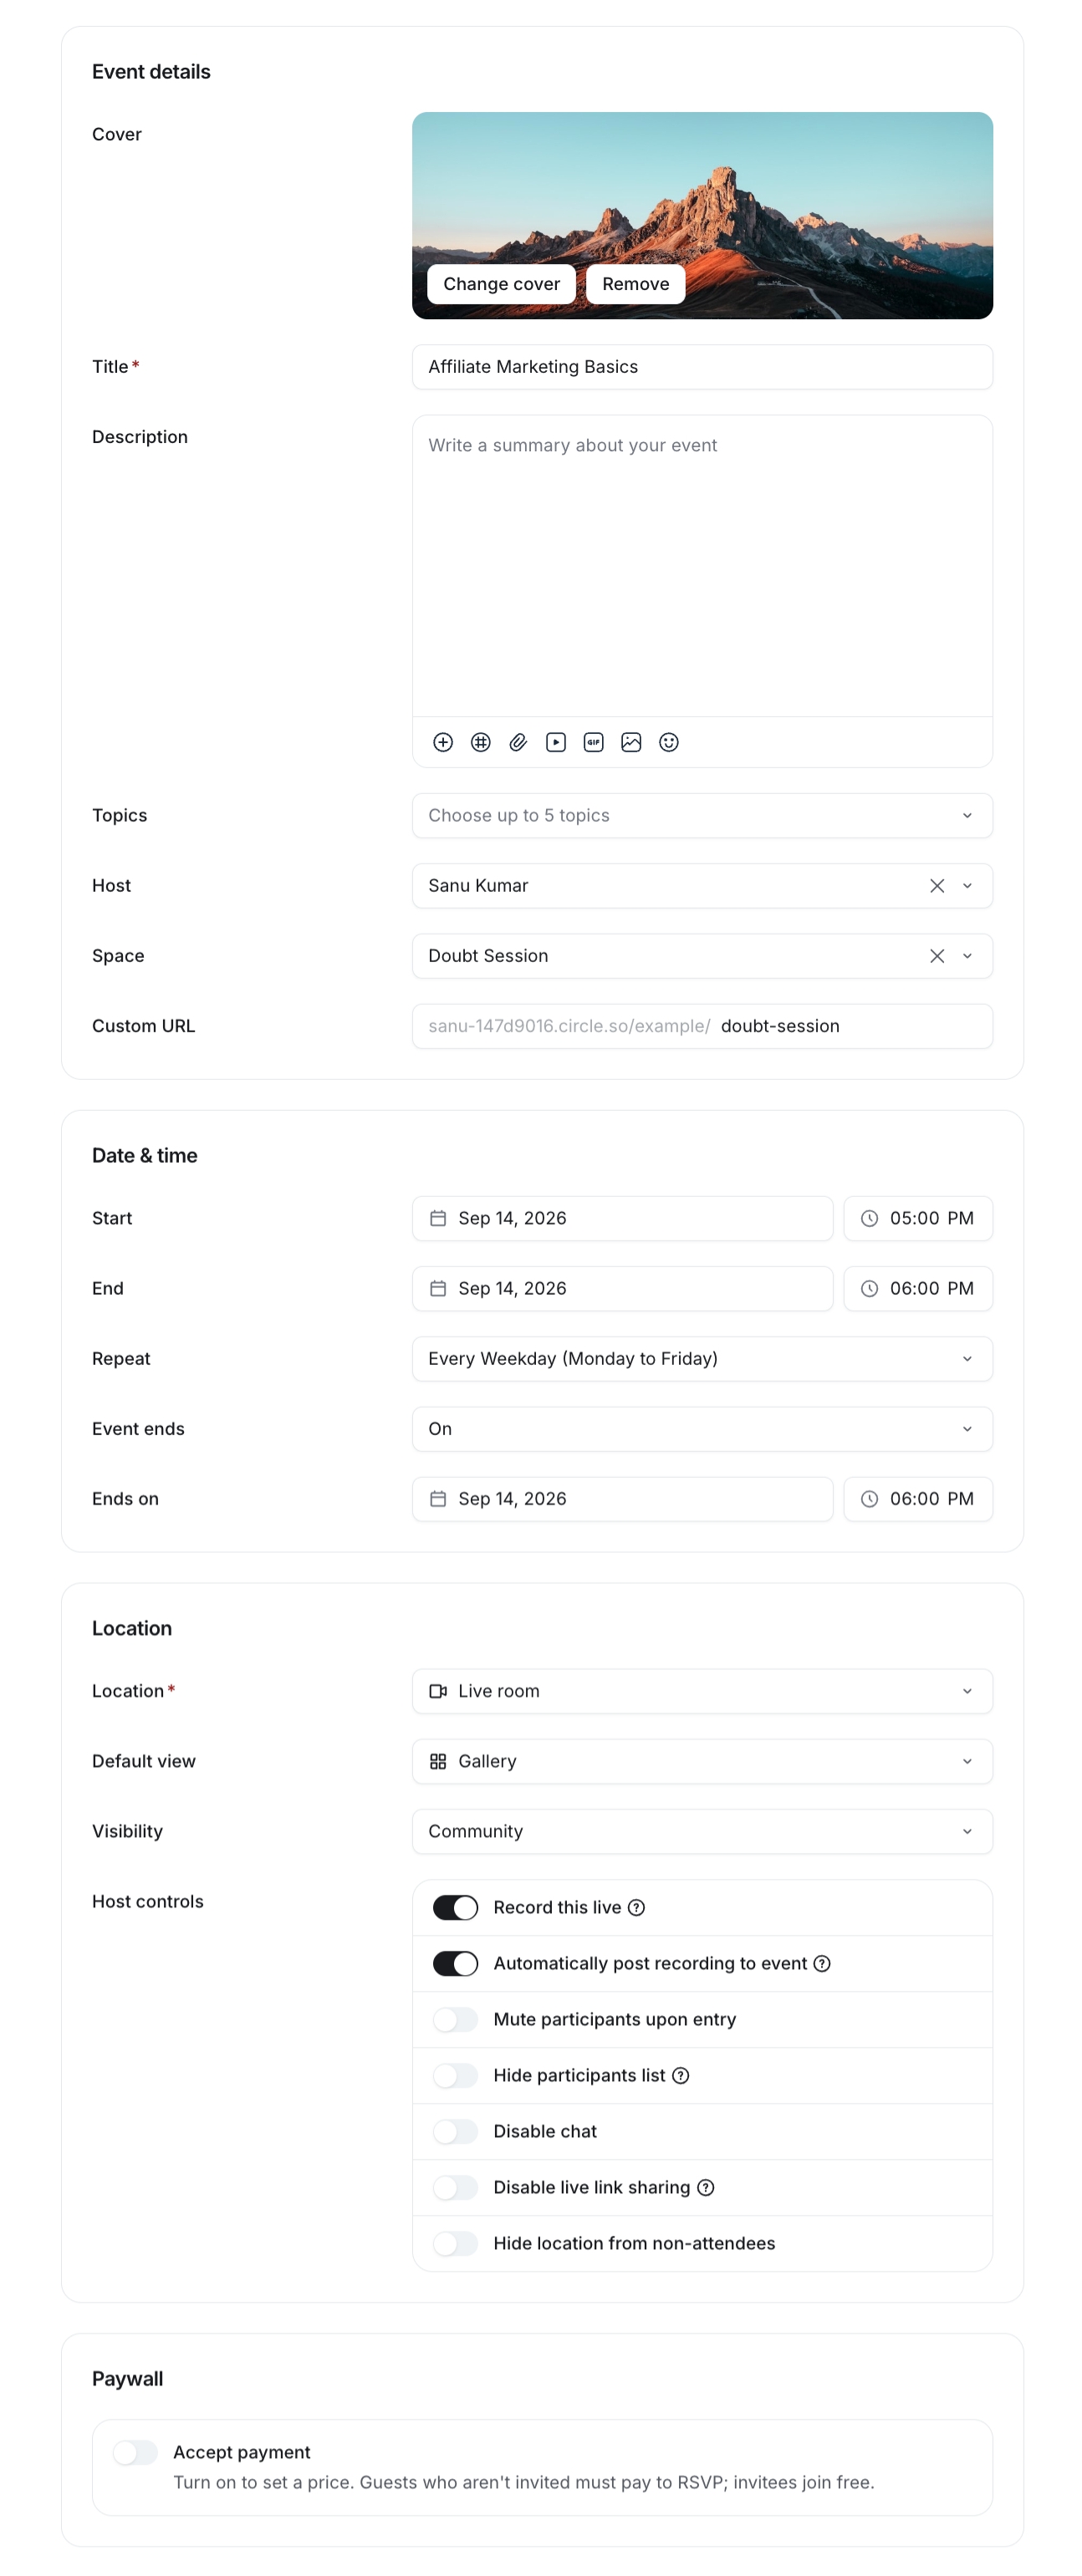Image resolution: width=1082 pixels, height=2576 pixels.
Task: Open the Start time 05:00 PM field
Action: point(918,1219)
